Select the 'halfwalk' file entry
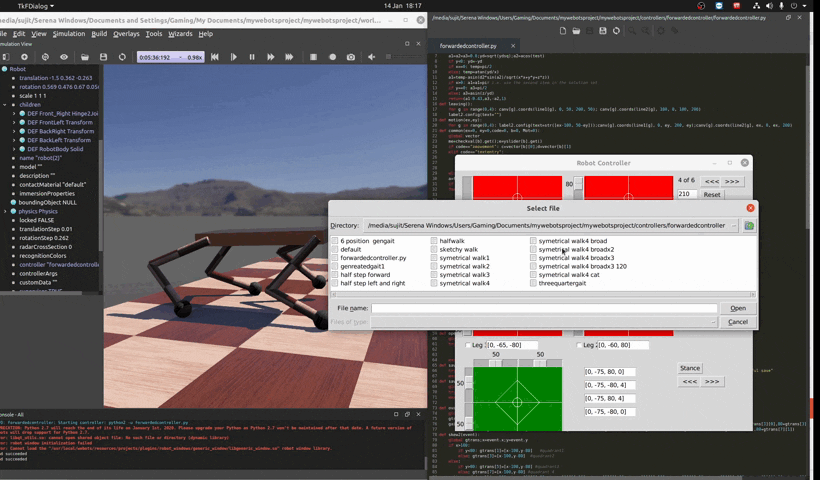The height and width of the screenshot is (480, 820). coord(452,241)
